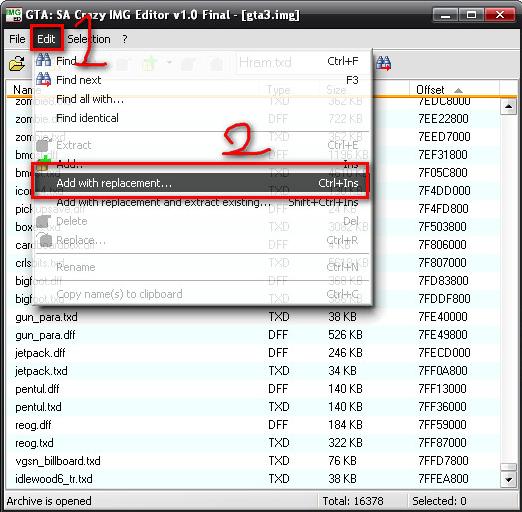Open the File menu

pos(17,39)
